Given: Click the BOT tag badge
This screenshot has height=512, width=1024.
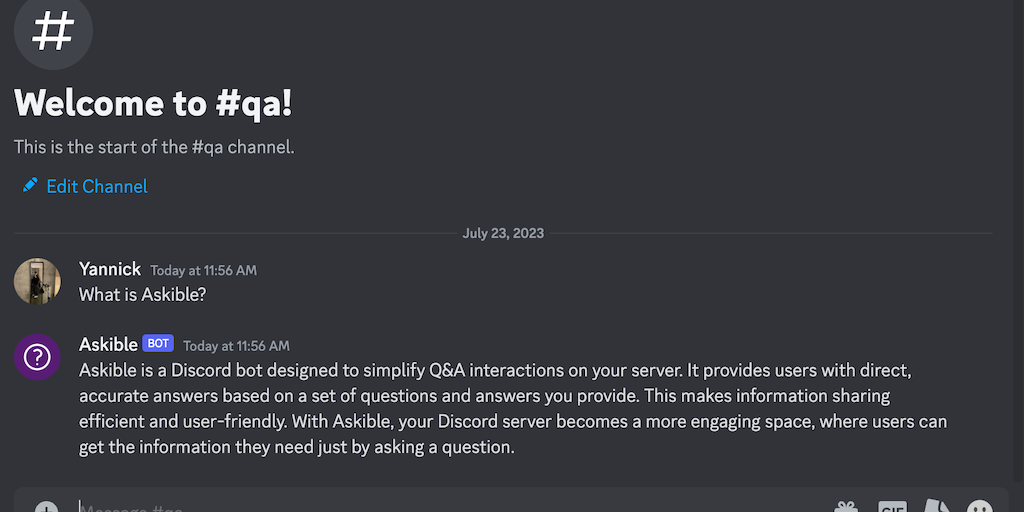Looking at the screenshot, I should [x=158, y=344].
